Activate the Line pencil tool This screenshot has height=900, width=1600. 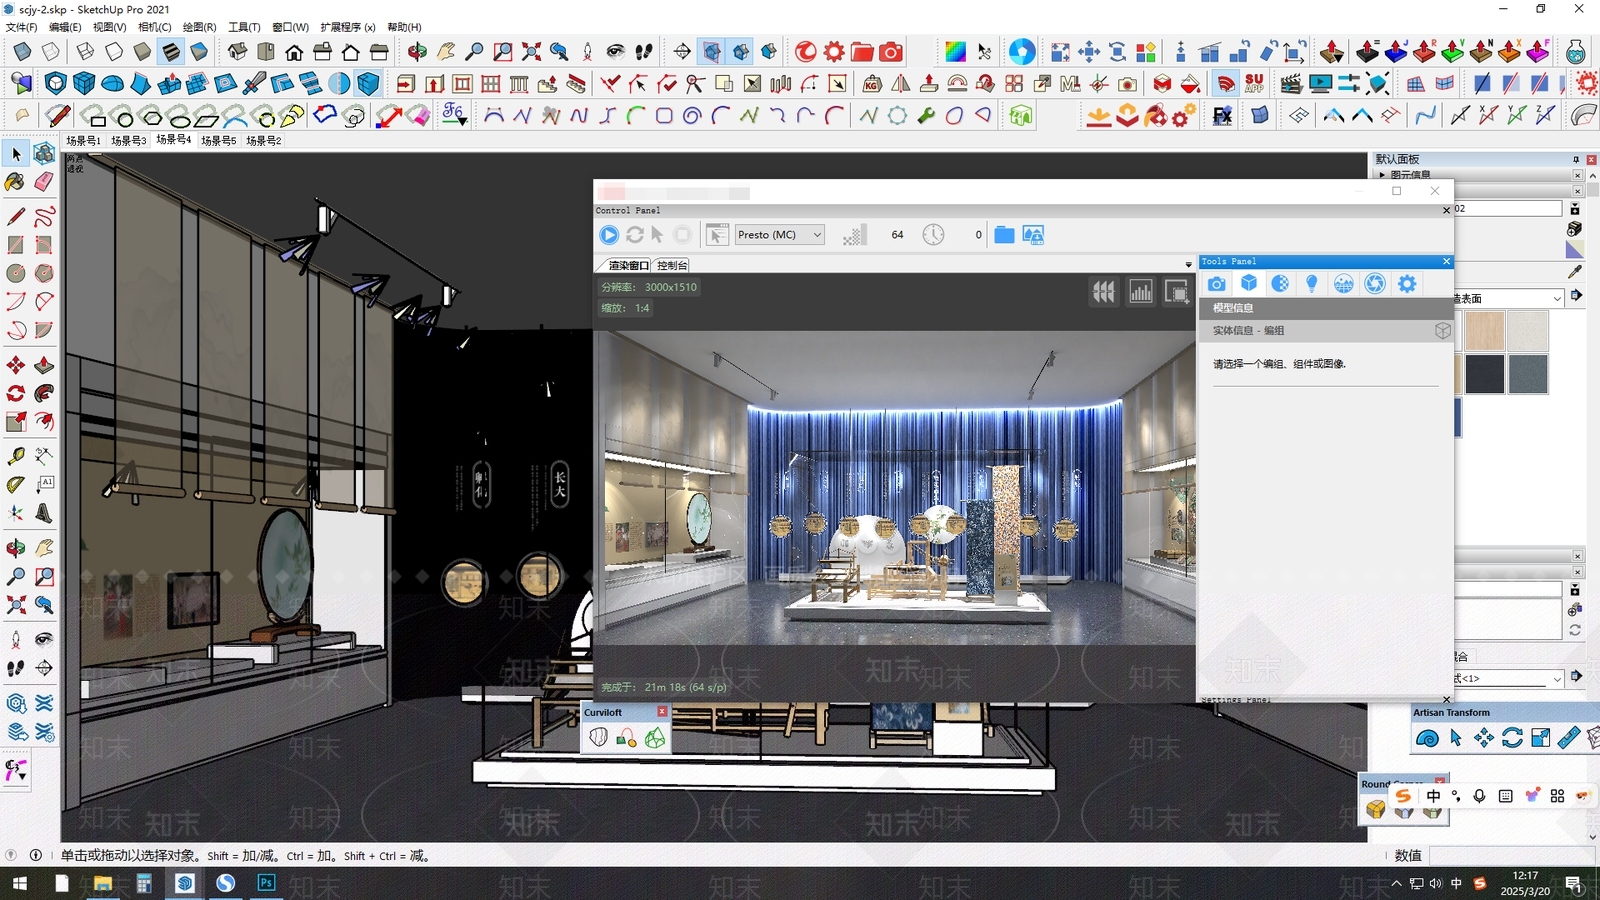tap(16, 217)
